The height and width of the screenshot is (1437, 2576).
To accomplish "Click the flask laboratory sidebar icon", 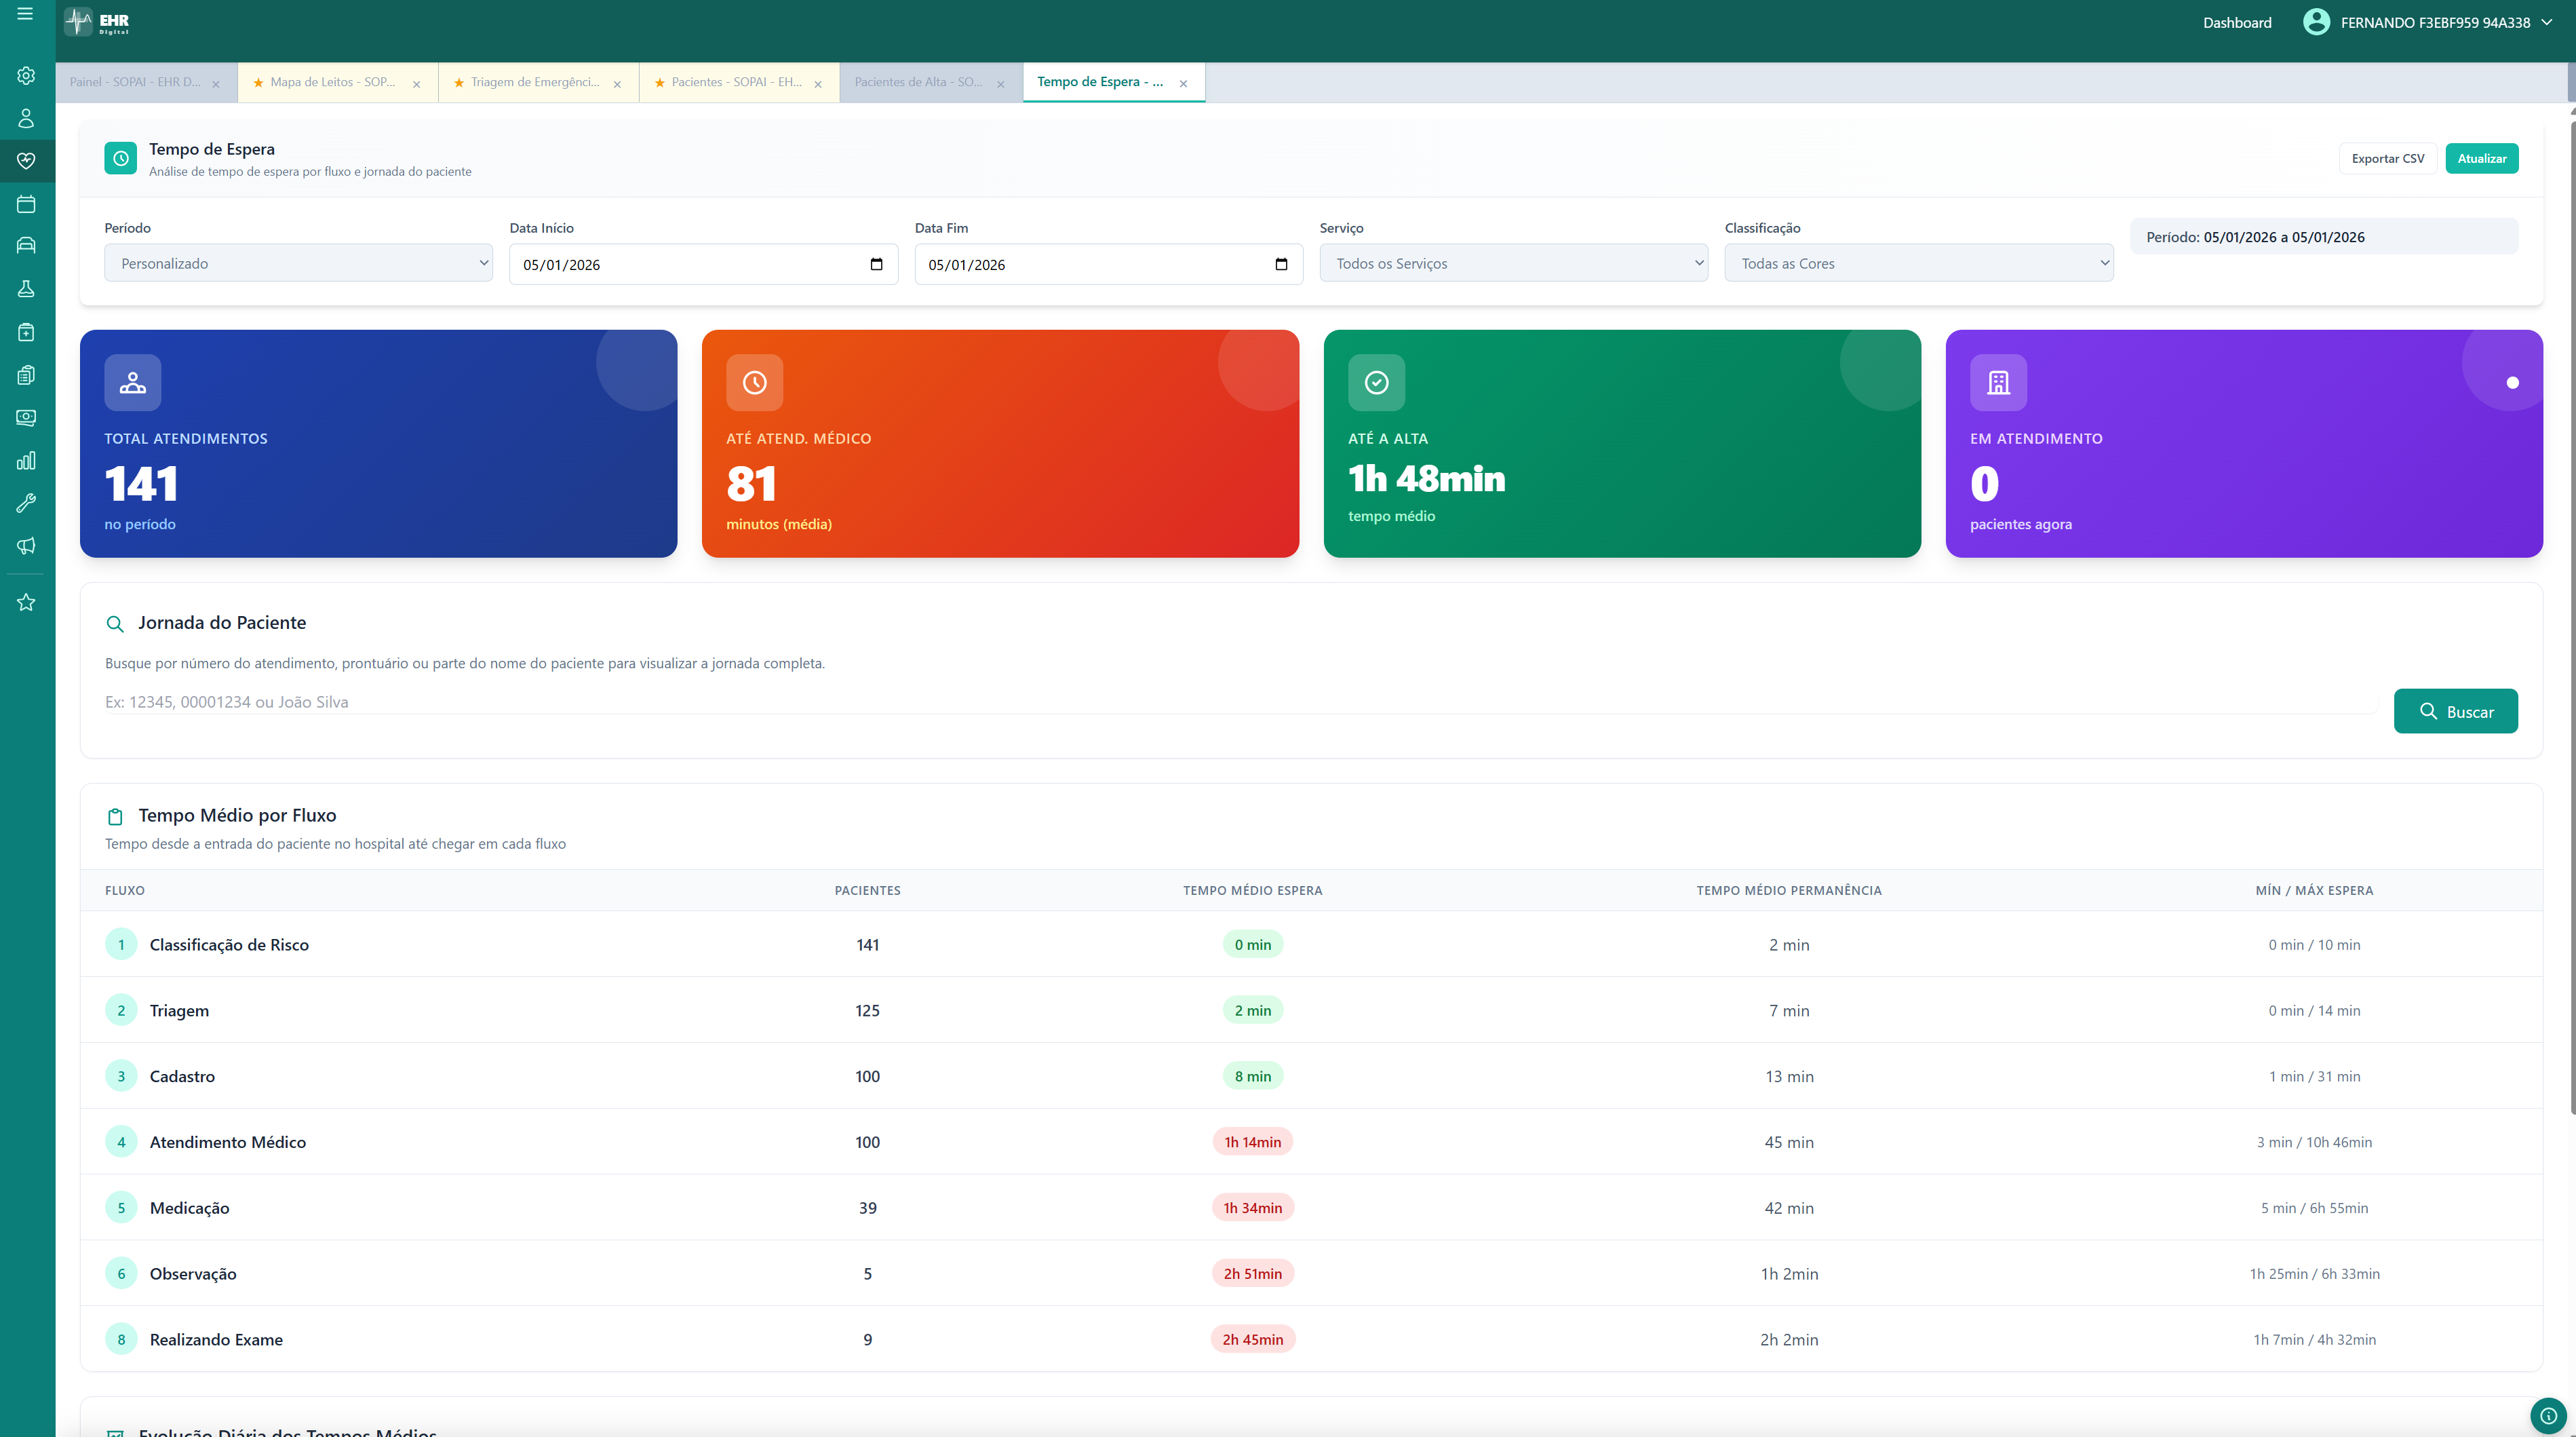I will pyautogui.click(x=26, y=289).
